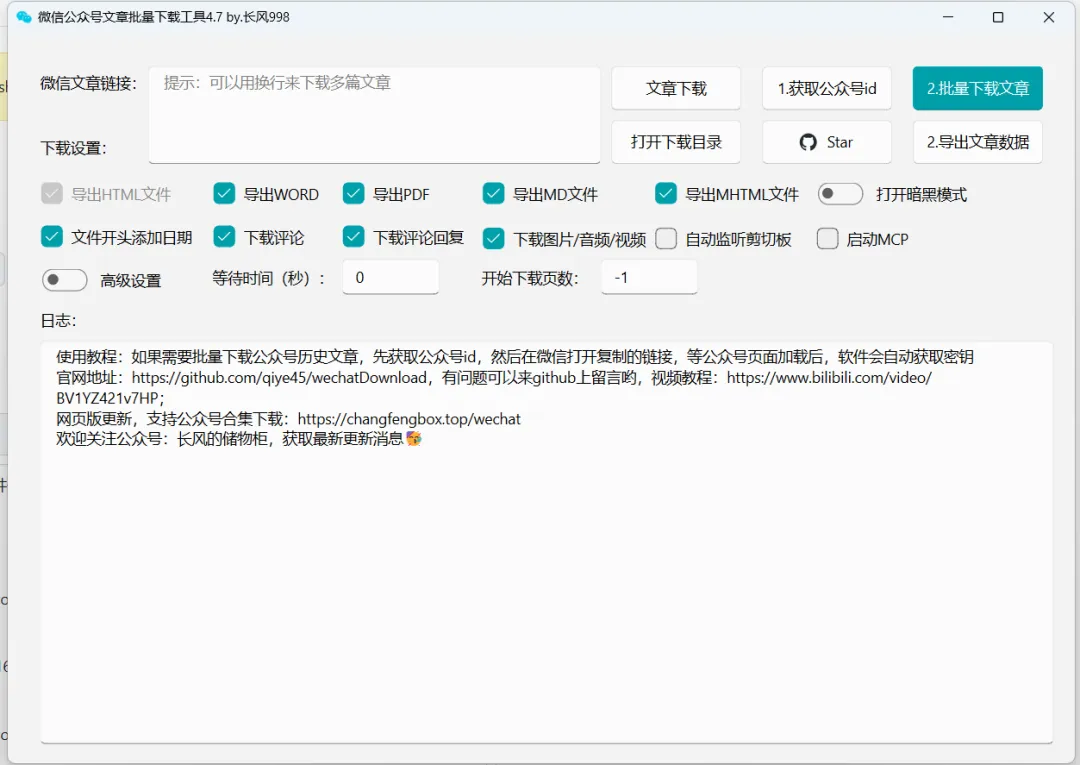Turn on the 打开暗黑模式 switch
Viewport: 1080px width, 765px height.
(x=840, y=194)
